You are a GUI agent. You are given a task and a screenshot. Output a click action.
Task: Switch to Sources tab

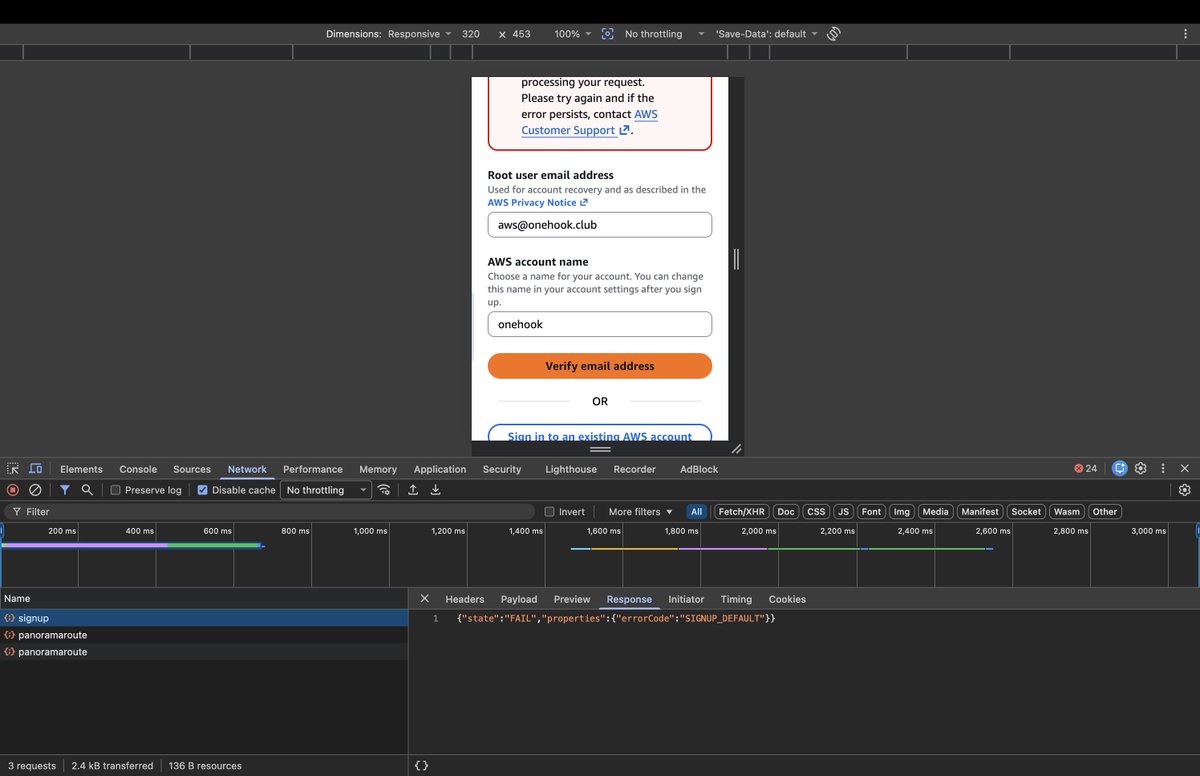tap(192, 469)
